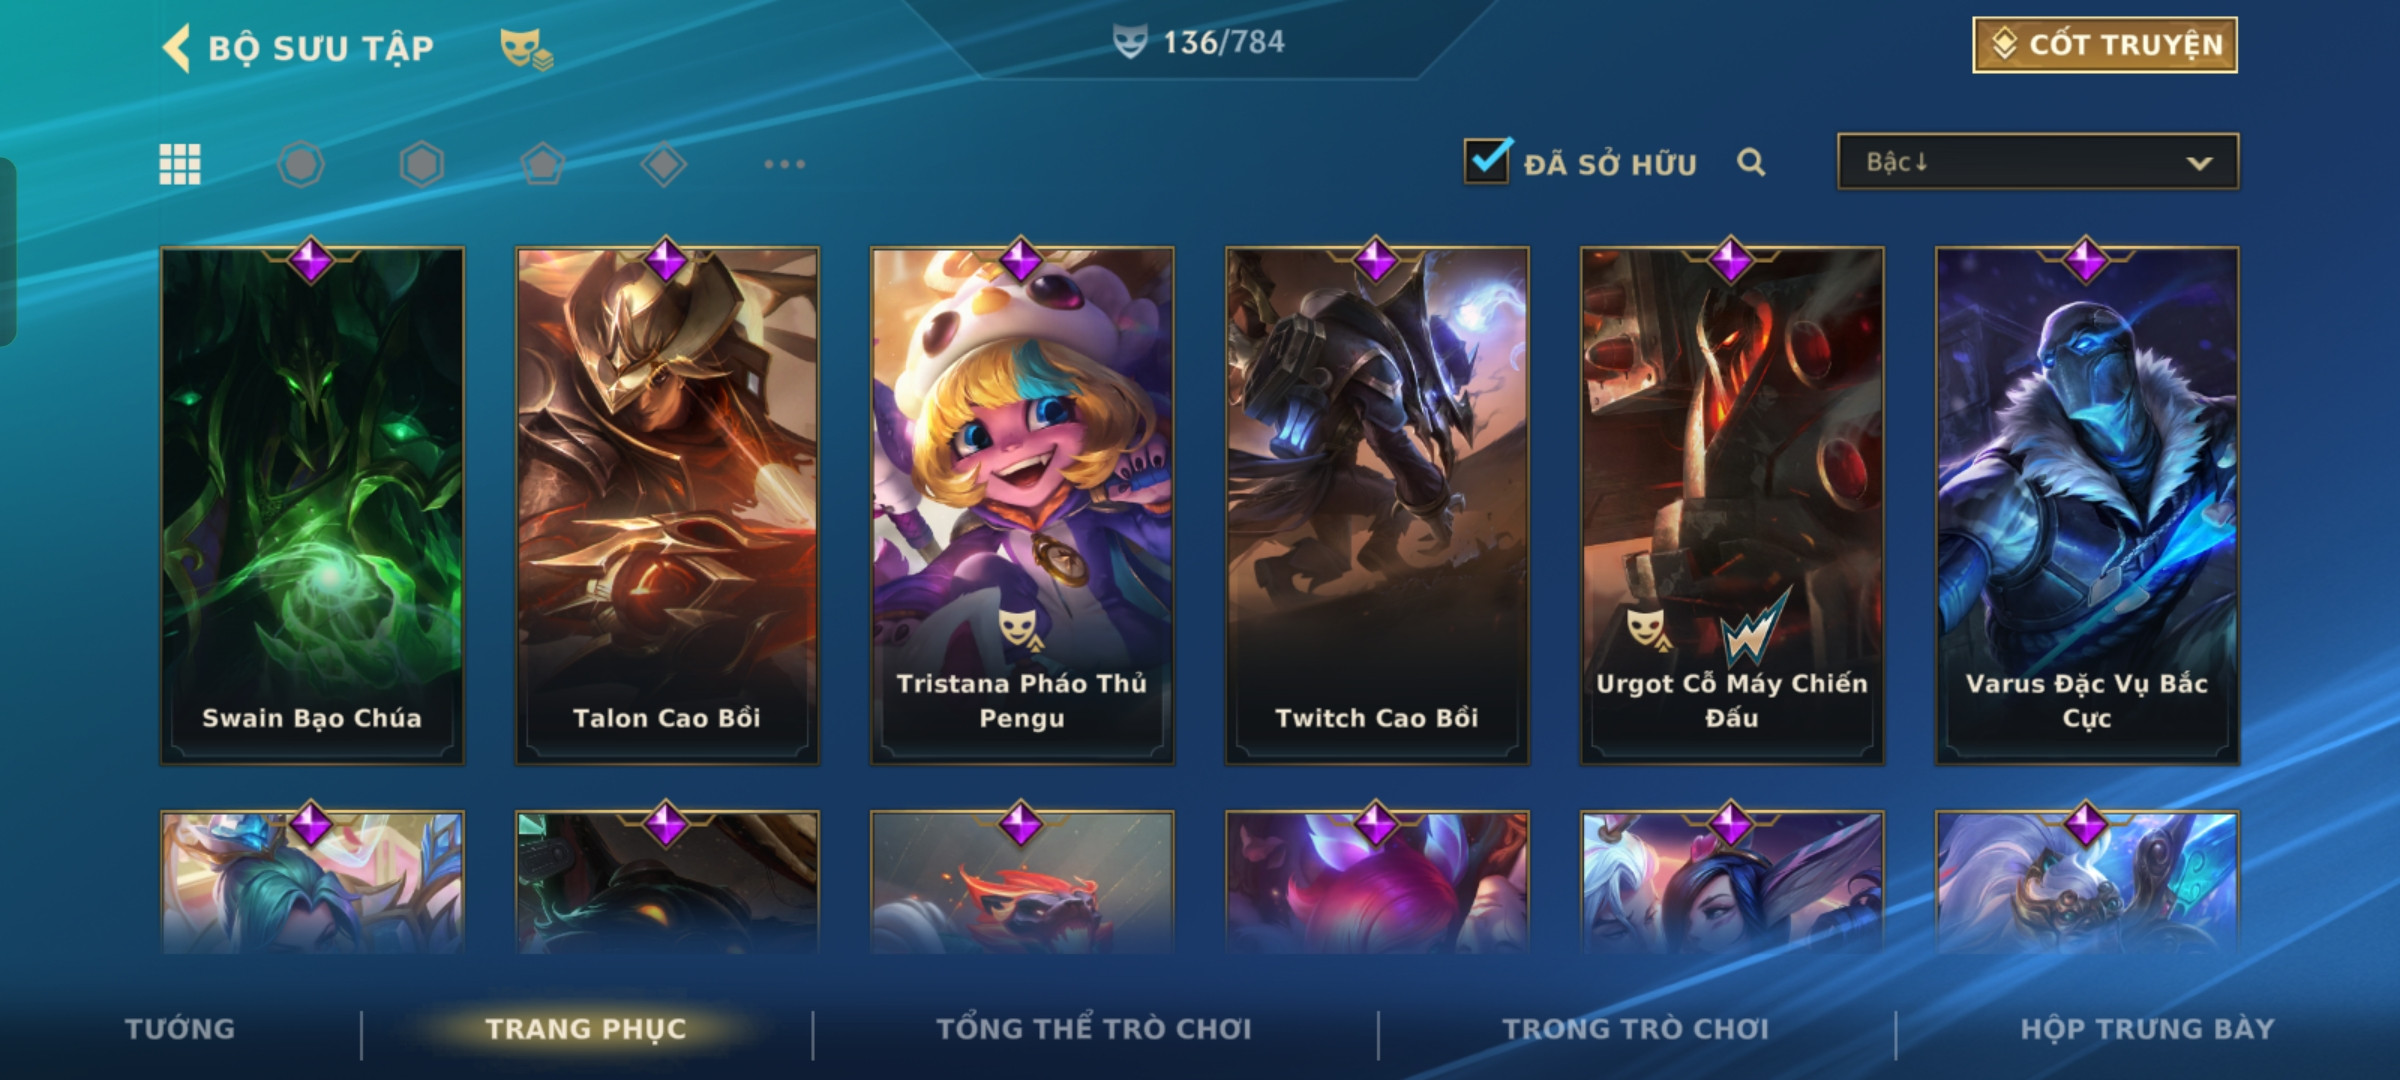Show more filters via three dots

(x=784, y=164)
